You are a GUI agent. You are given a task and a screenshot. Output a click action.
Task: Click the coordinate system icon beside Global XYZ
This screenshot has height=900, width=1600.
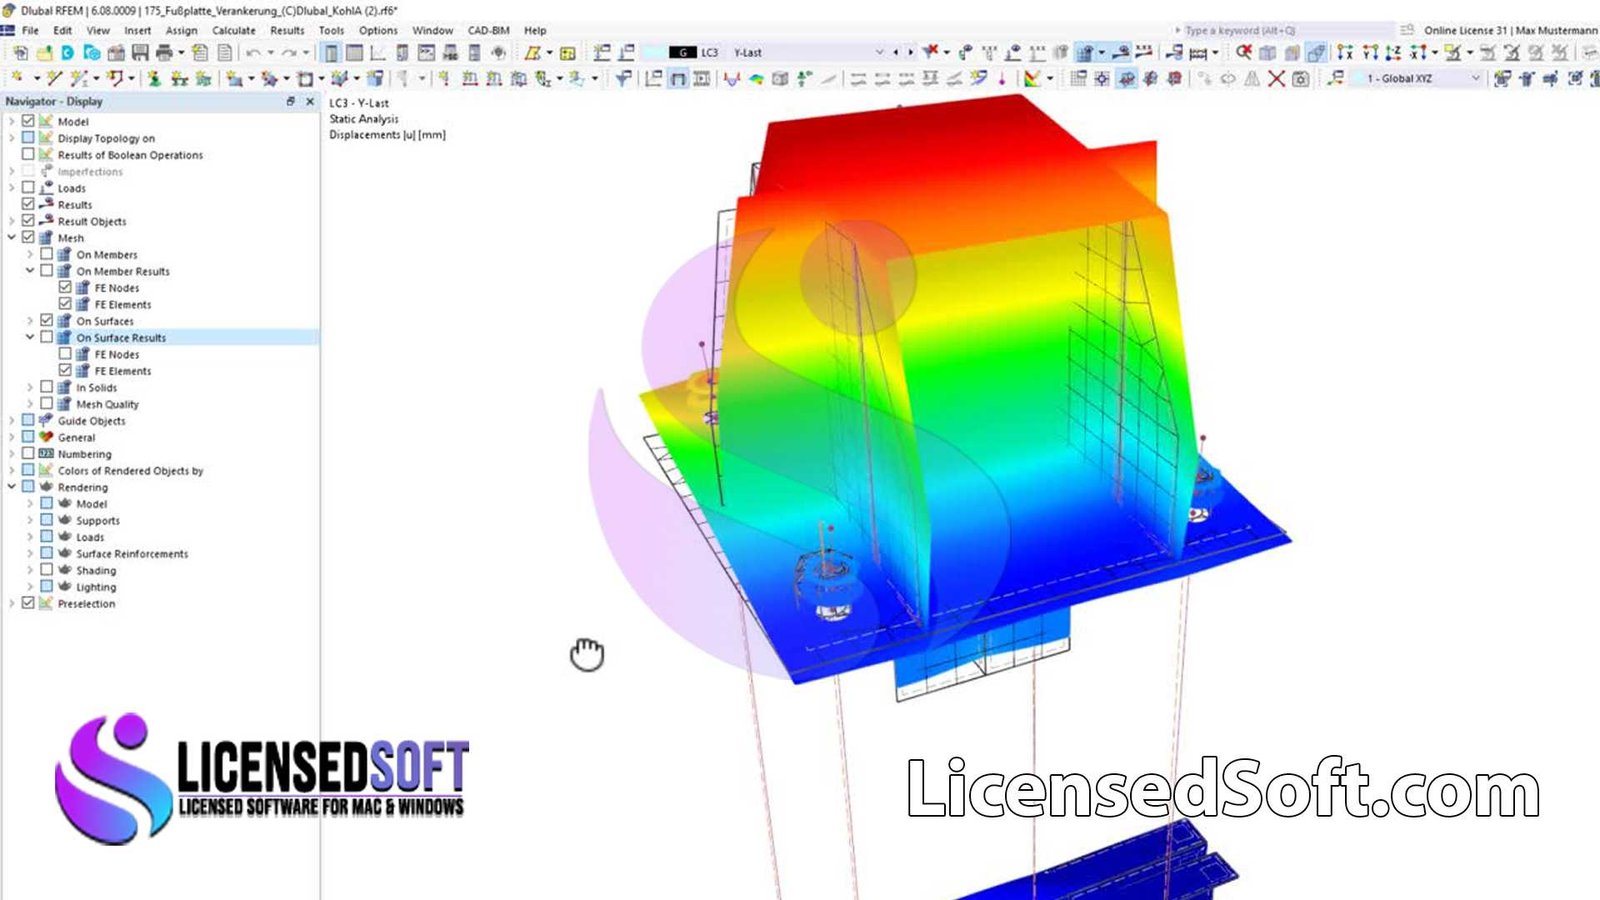click(1336, 78)
